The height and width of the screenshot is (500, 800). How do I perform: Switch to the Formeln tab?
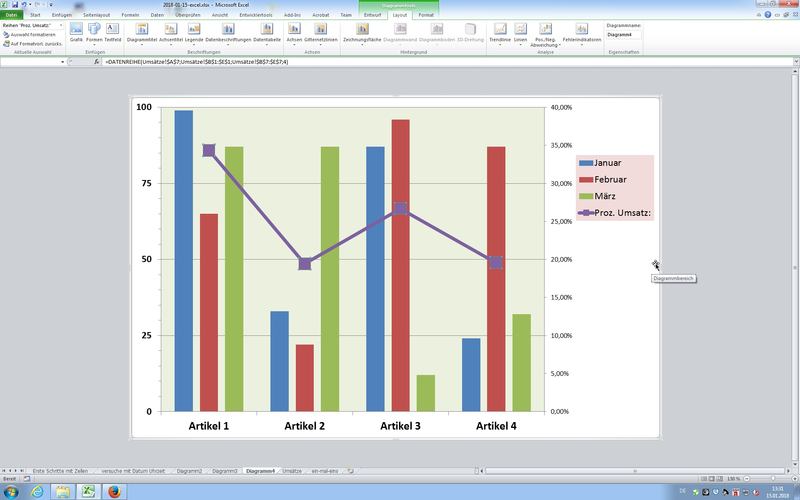point(130,15)
